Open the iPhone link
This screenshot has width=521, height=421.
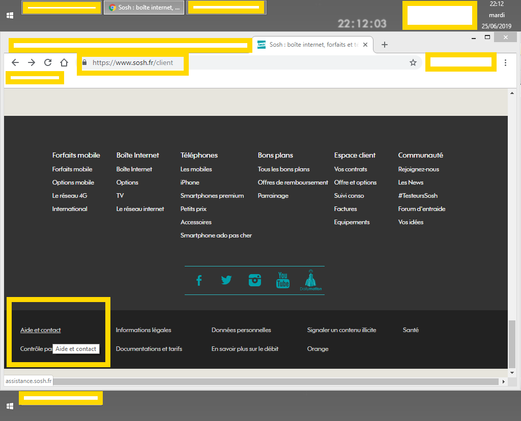click(190, 183)
